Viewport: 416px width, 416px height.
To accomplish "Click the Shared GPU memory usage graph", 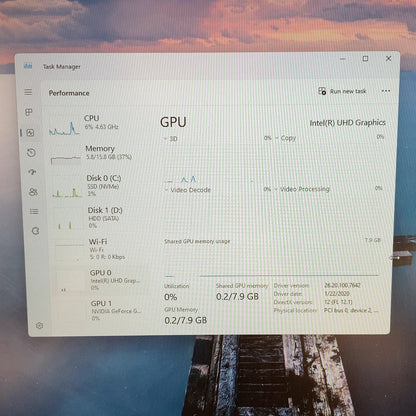I will (273, 261).
